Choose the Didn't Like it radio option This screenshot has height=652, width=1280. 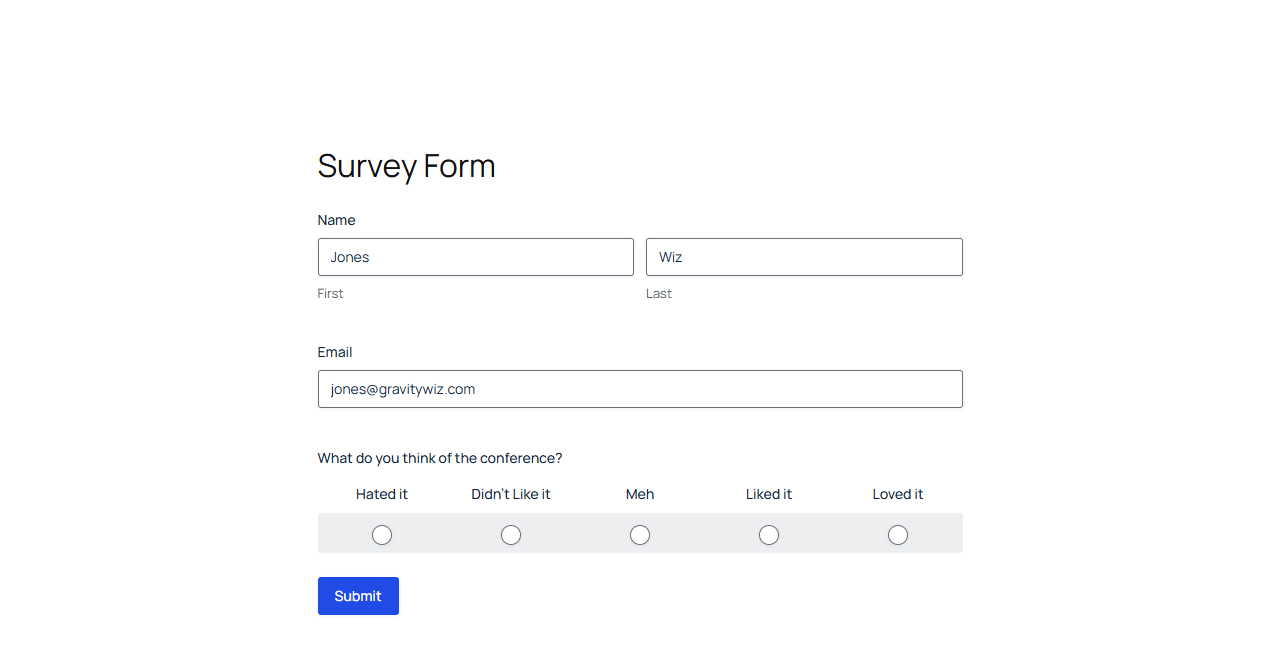pyautogui.click(x=511, y=535)
